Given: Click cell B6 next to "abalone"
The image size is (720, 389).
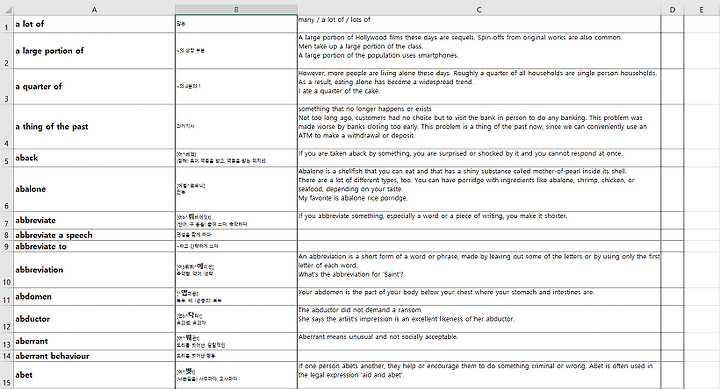Looking at the screenshot, I should click(236, 189).
